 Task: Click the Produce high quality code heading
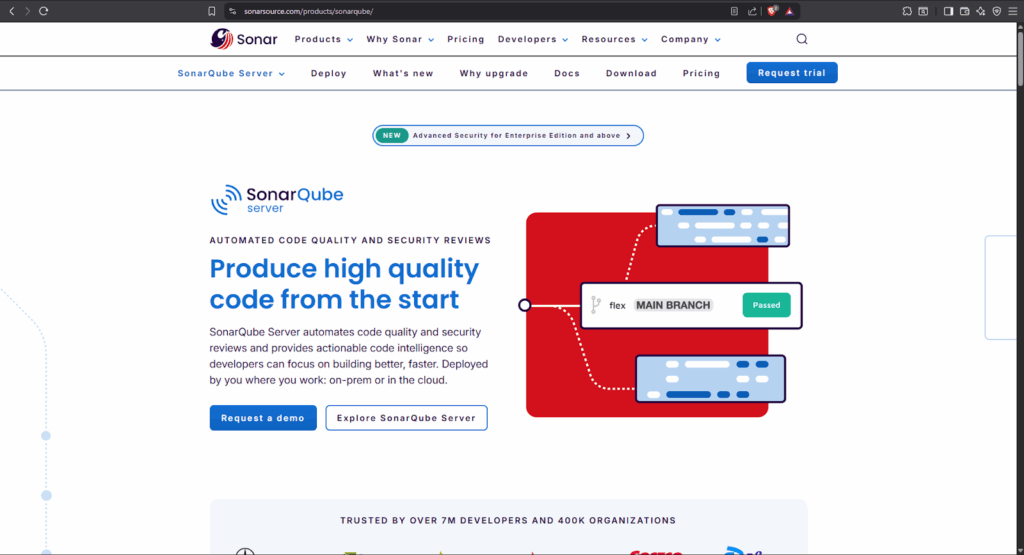tap(344, 284)
